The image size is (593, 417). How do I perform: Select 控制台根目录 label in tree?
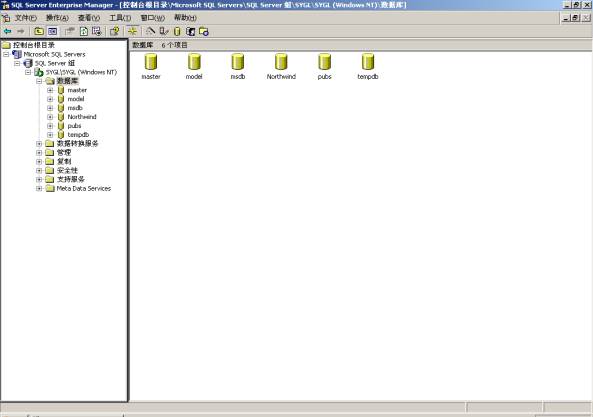point(34,45)
